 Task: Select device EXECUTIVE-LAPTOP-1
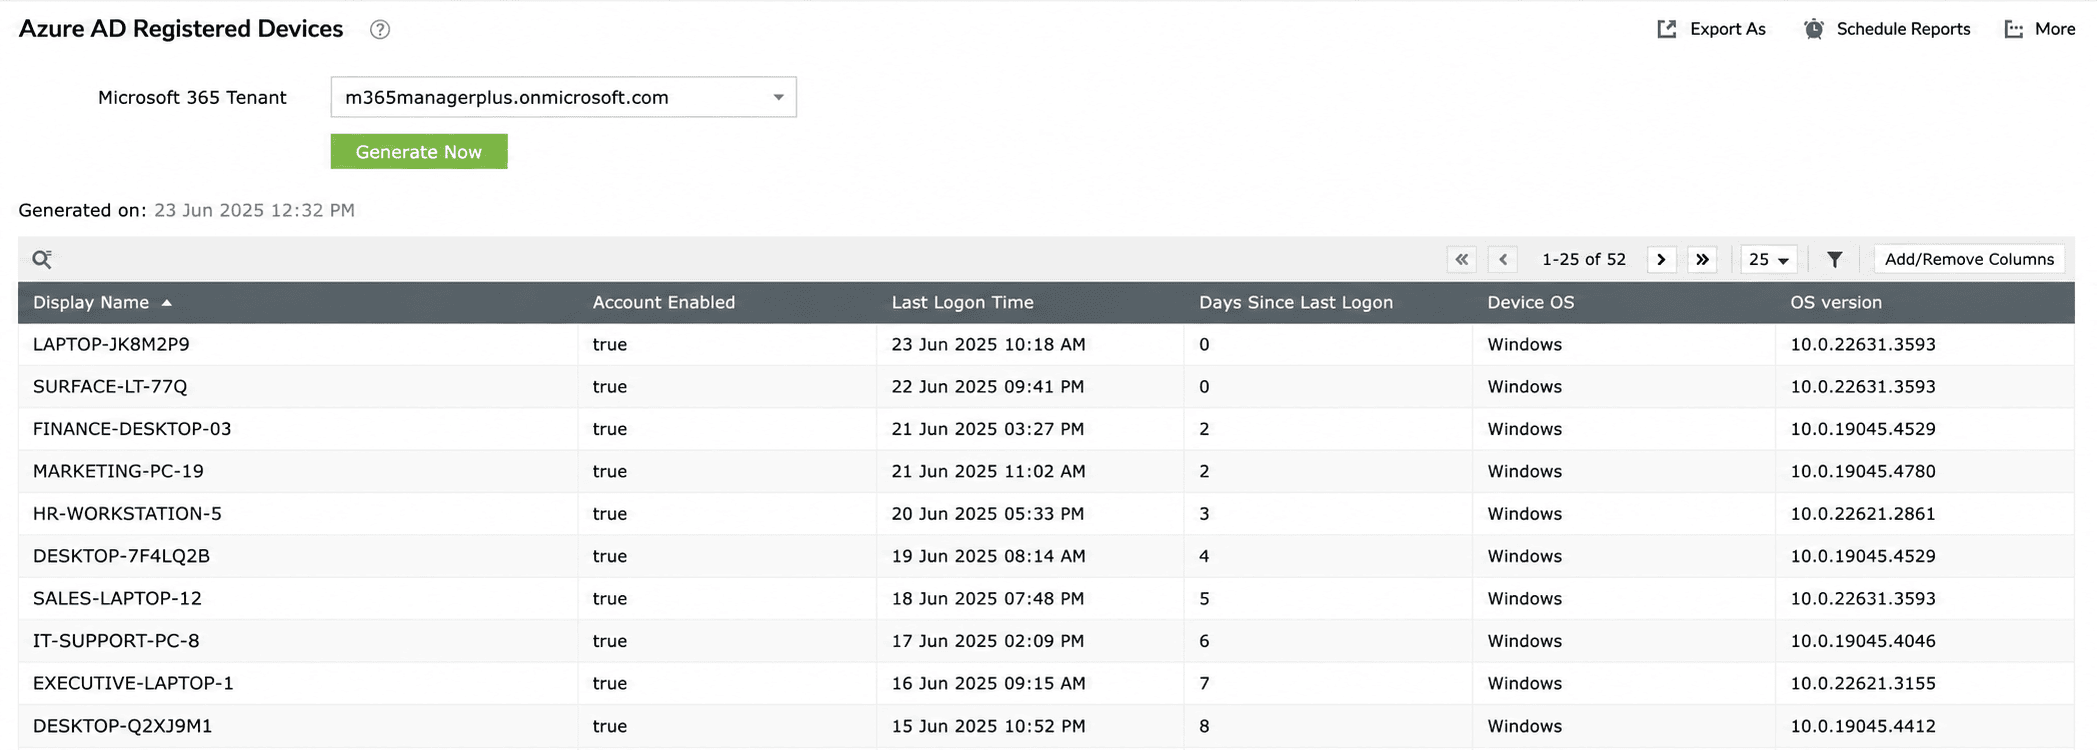133,683
